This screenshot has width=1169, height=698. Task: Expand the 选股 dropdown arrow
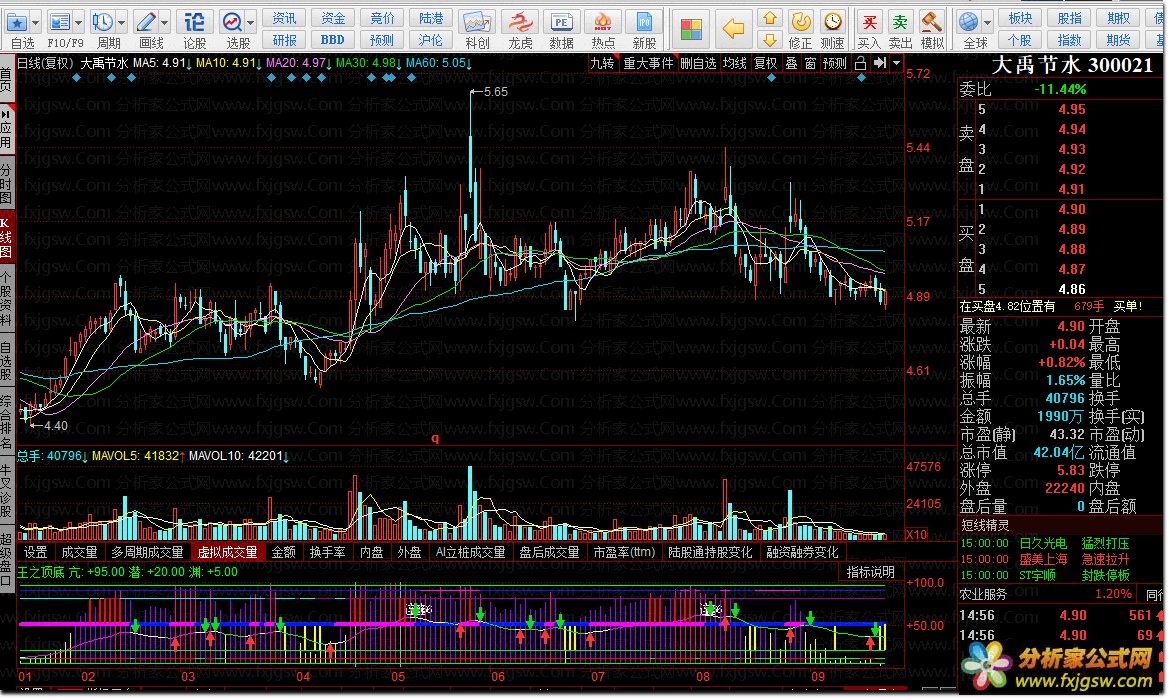(x=251, y=22)
